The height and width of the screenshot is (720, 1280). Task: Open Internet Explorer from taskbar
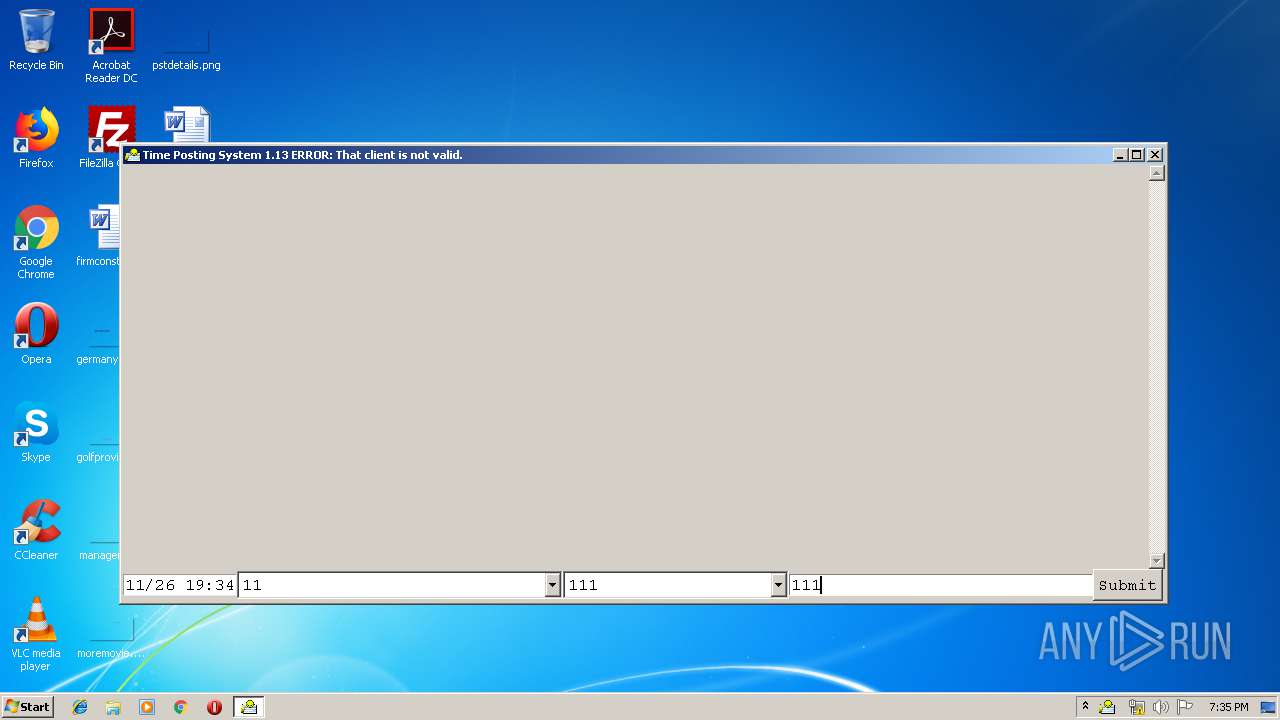coord(80,707)
